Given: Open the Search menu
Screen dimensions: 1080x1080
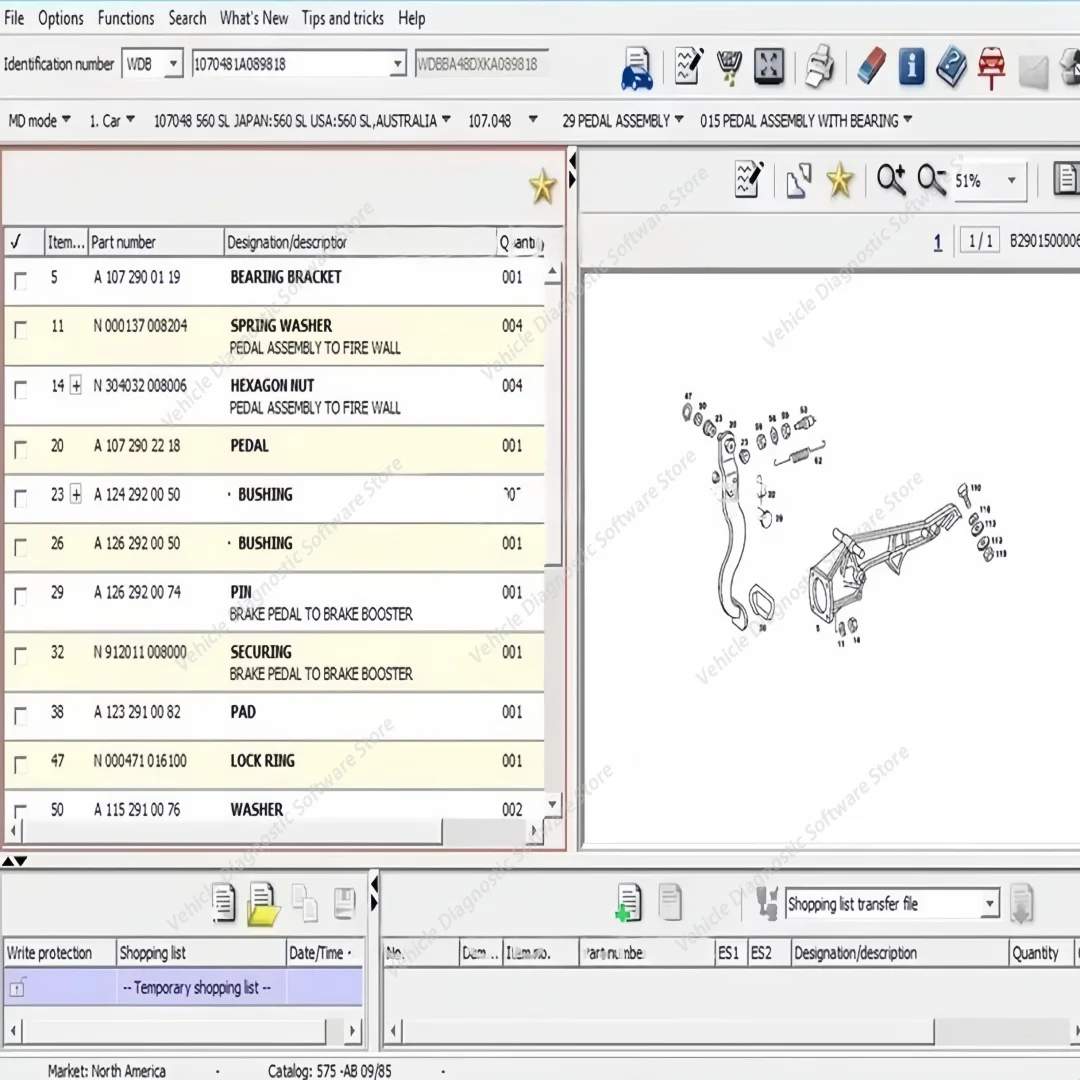Looking at the screenshot, I should (187, 18).
